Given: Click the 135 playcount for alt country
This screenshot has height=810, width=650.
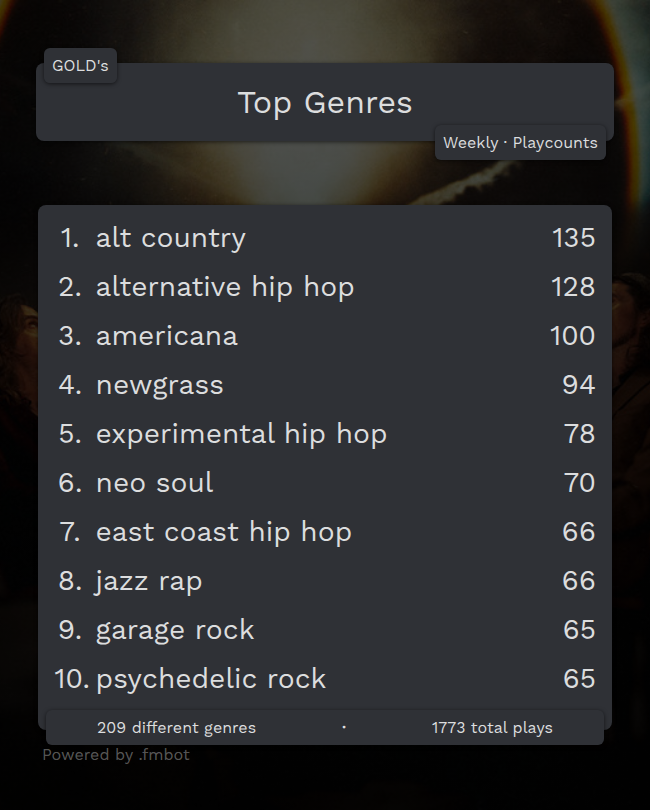Looking at the screenshot, I should [573, 238].
